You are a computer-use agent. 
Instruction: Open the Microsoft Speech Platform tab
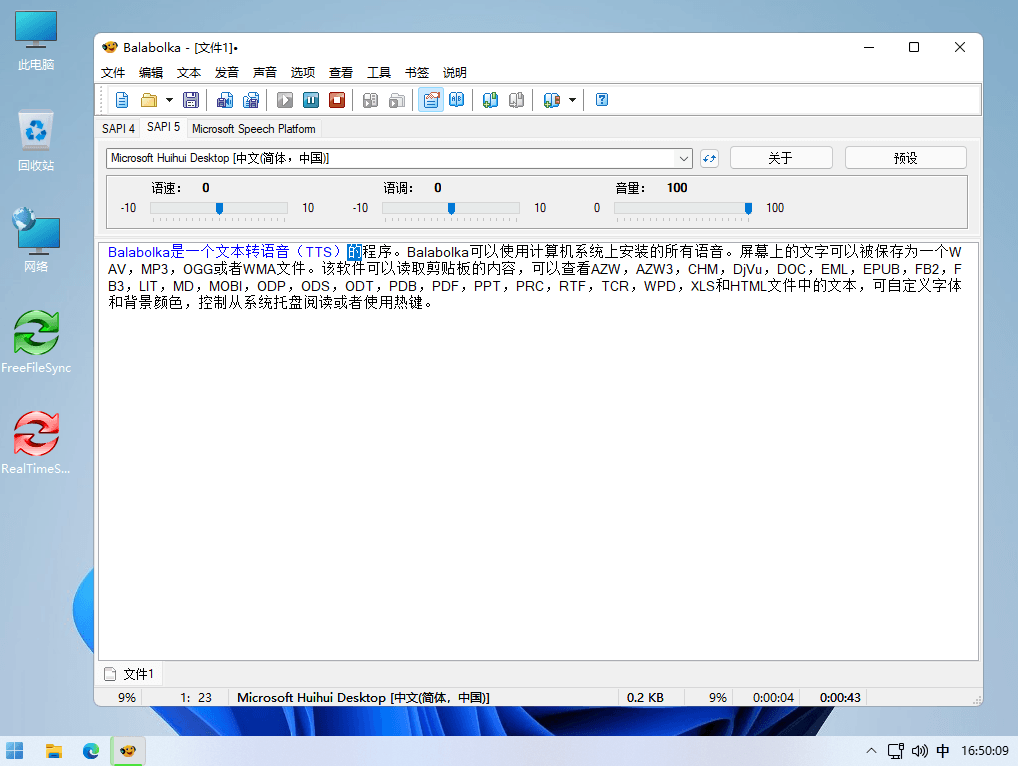click(253, 128)
